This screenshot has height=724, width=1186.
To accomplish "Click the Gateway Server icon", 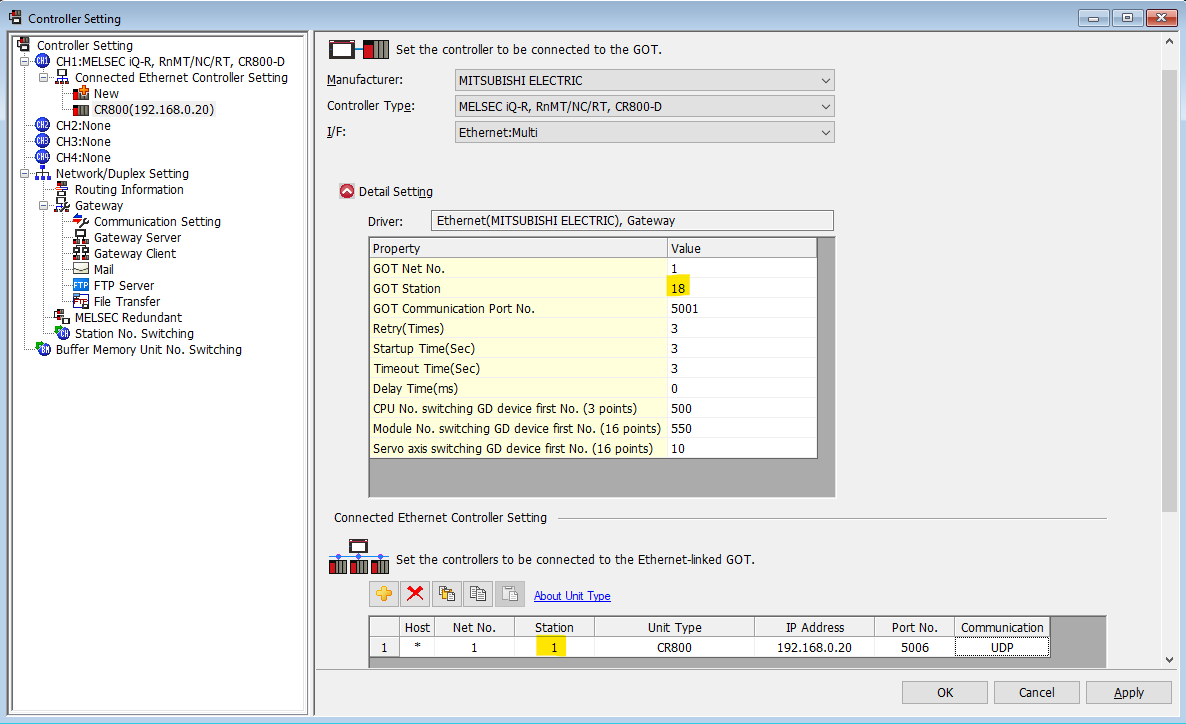I will click(81, 238).
